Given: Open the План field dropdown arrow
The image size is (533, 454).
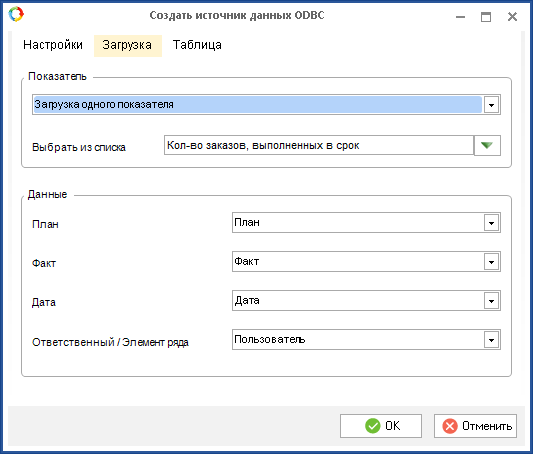Looking at the screenshot, I should click(491, 223).
